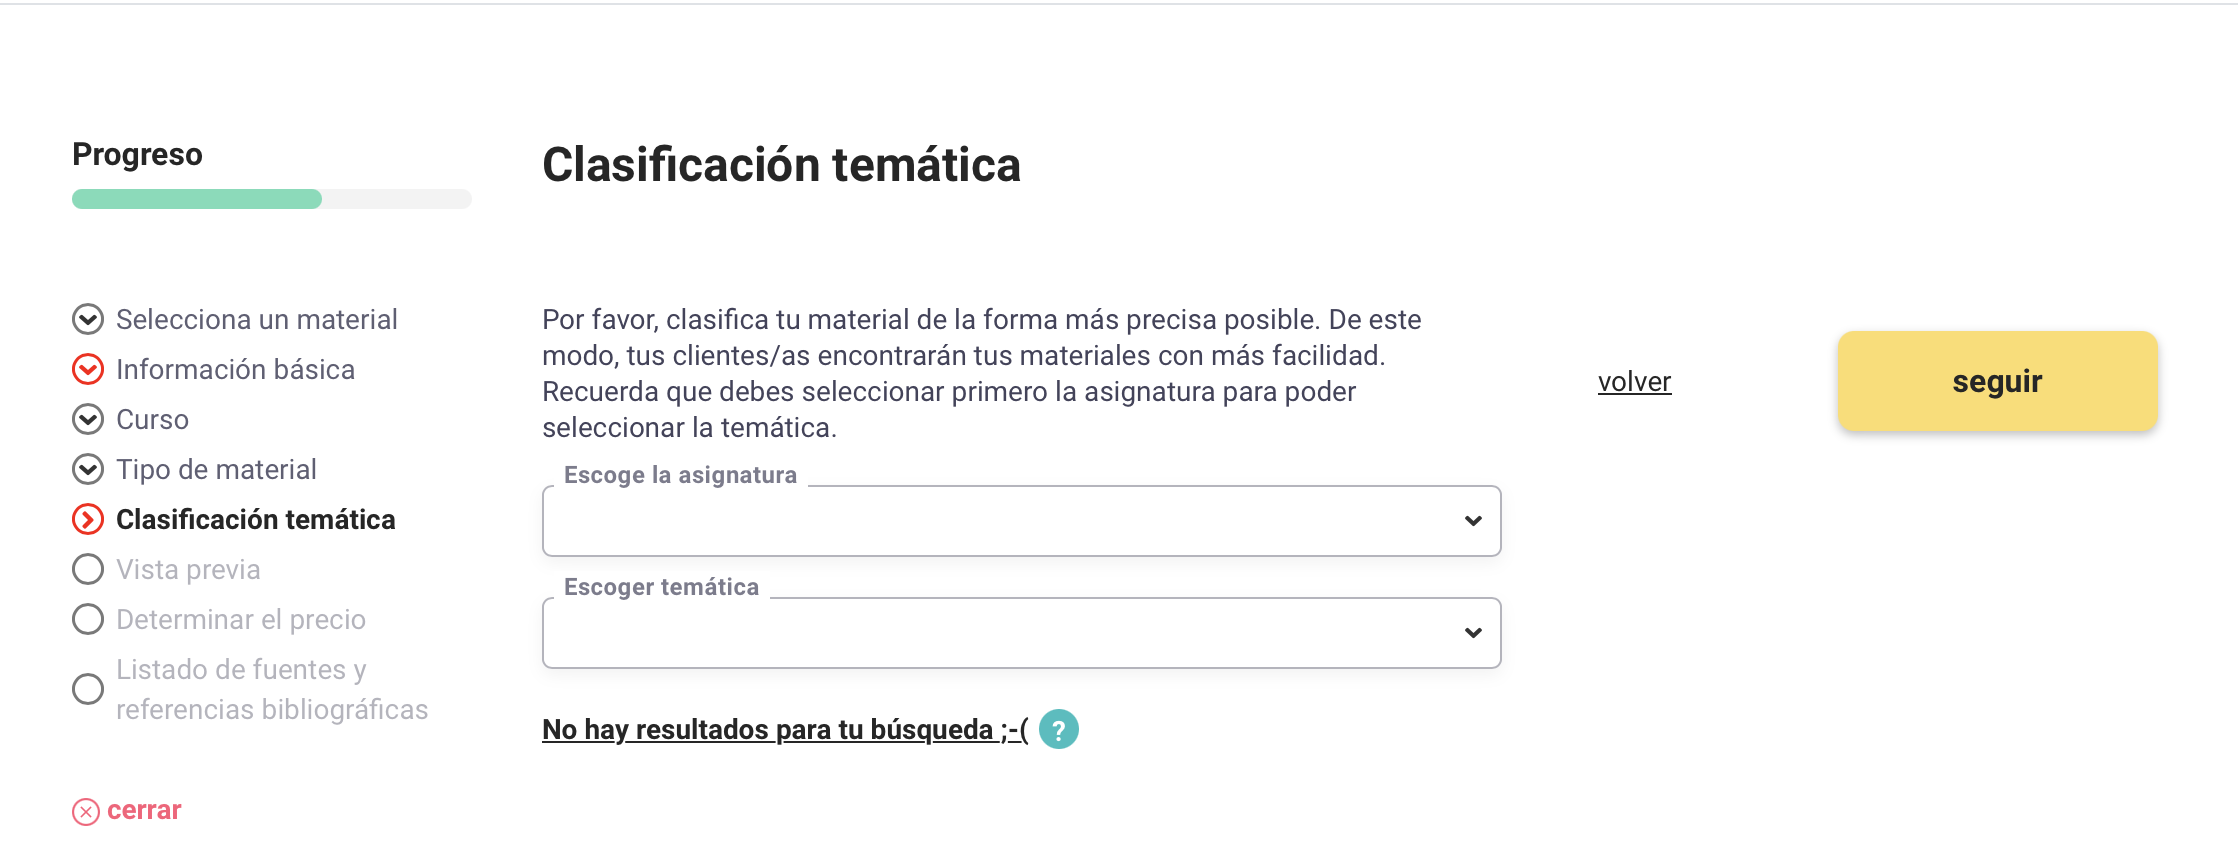Go to the Información básica step
Screen dimensions: 2238x842
235,369
